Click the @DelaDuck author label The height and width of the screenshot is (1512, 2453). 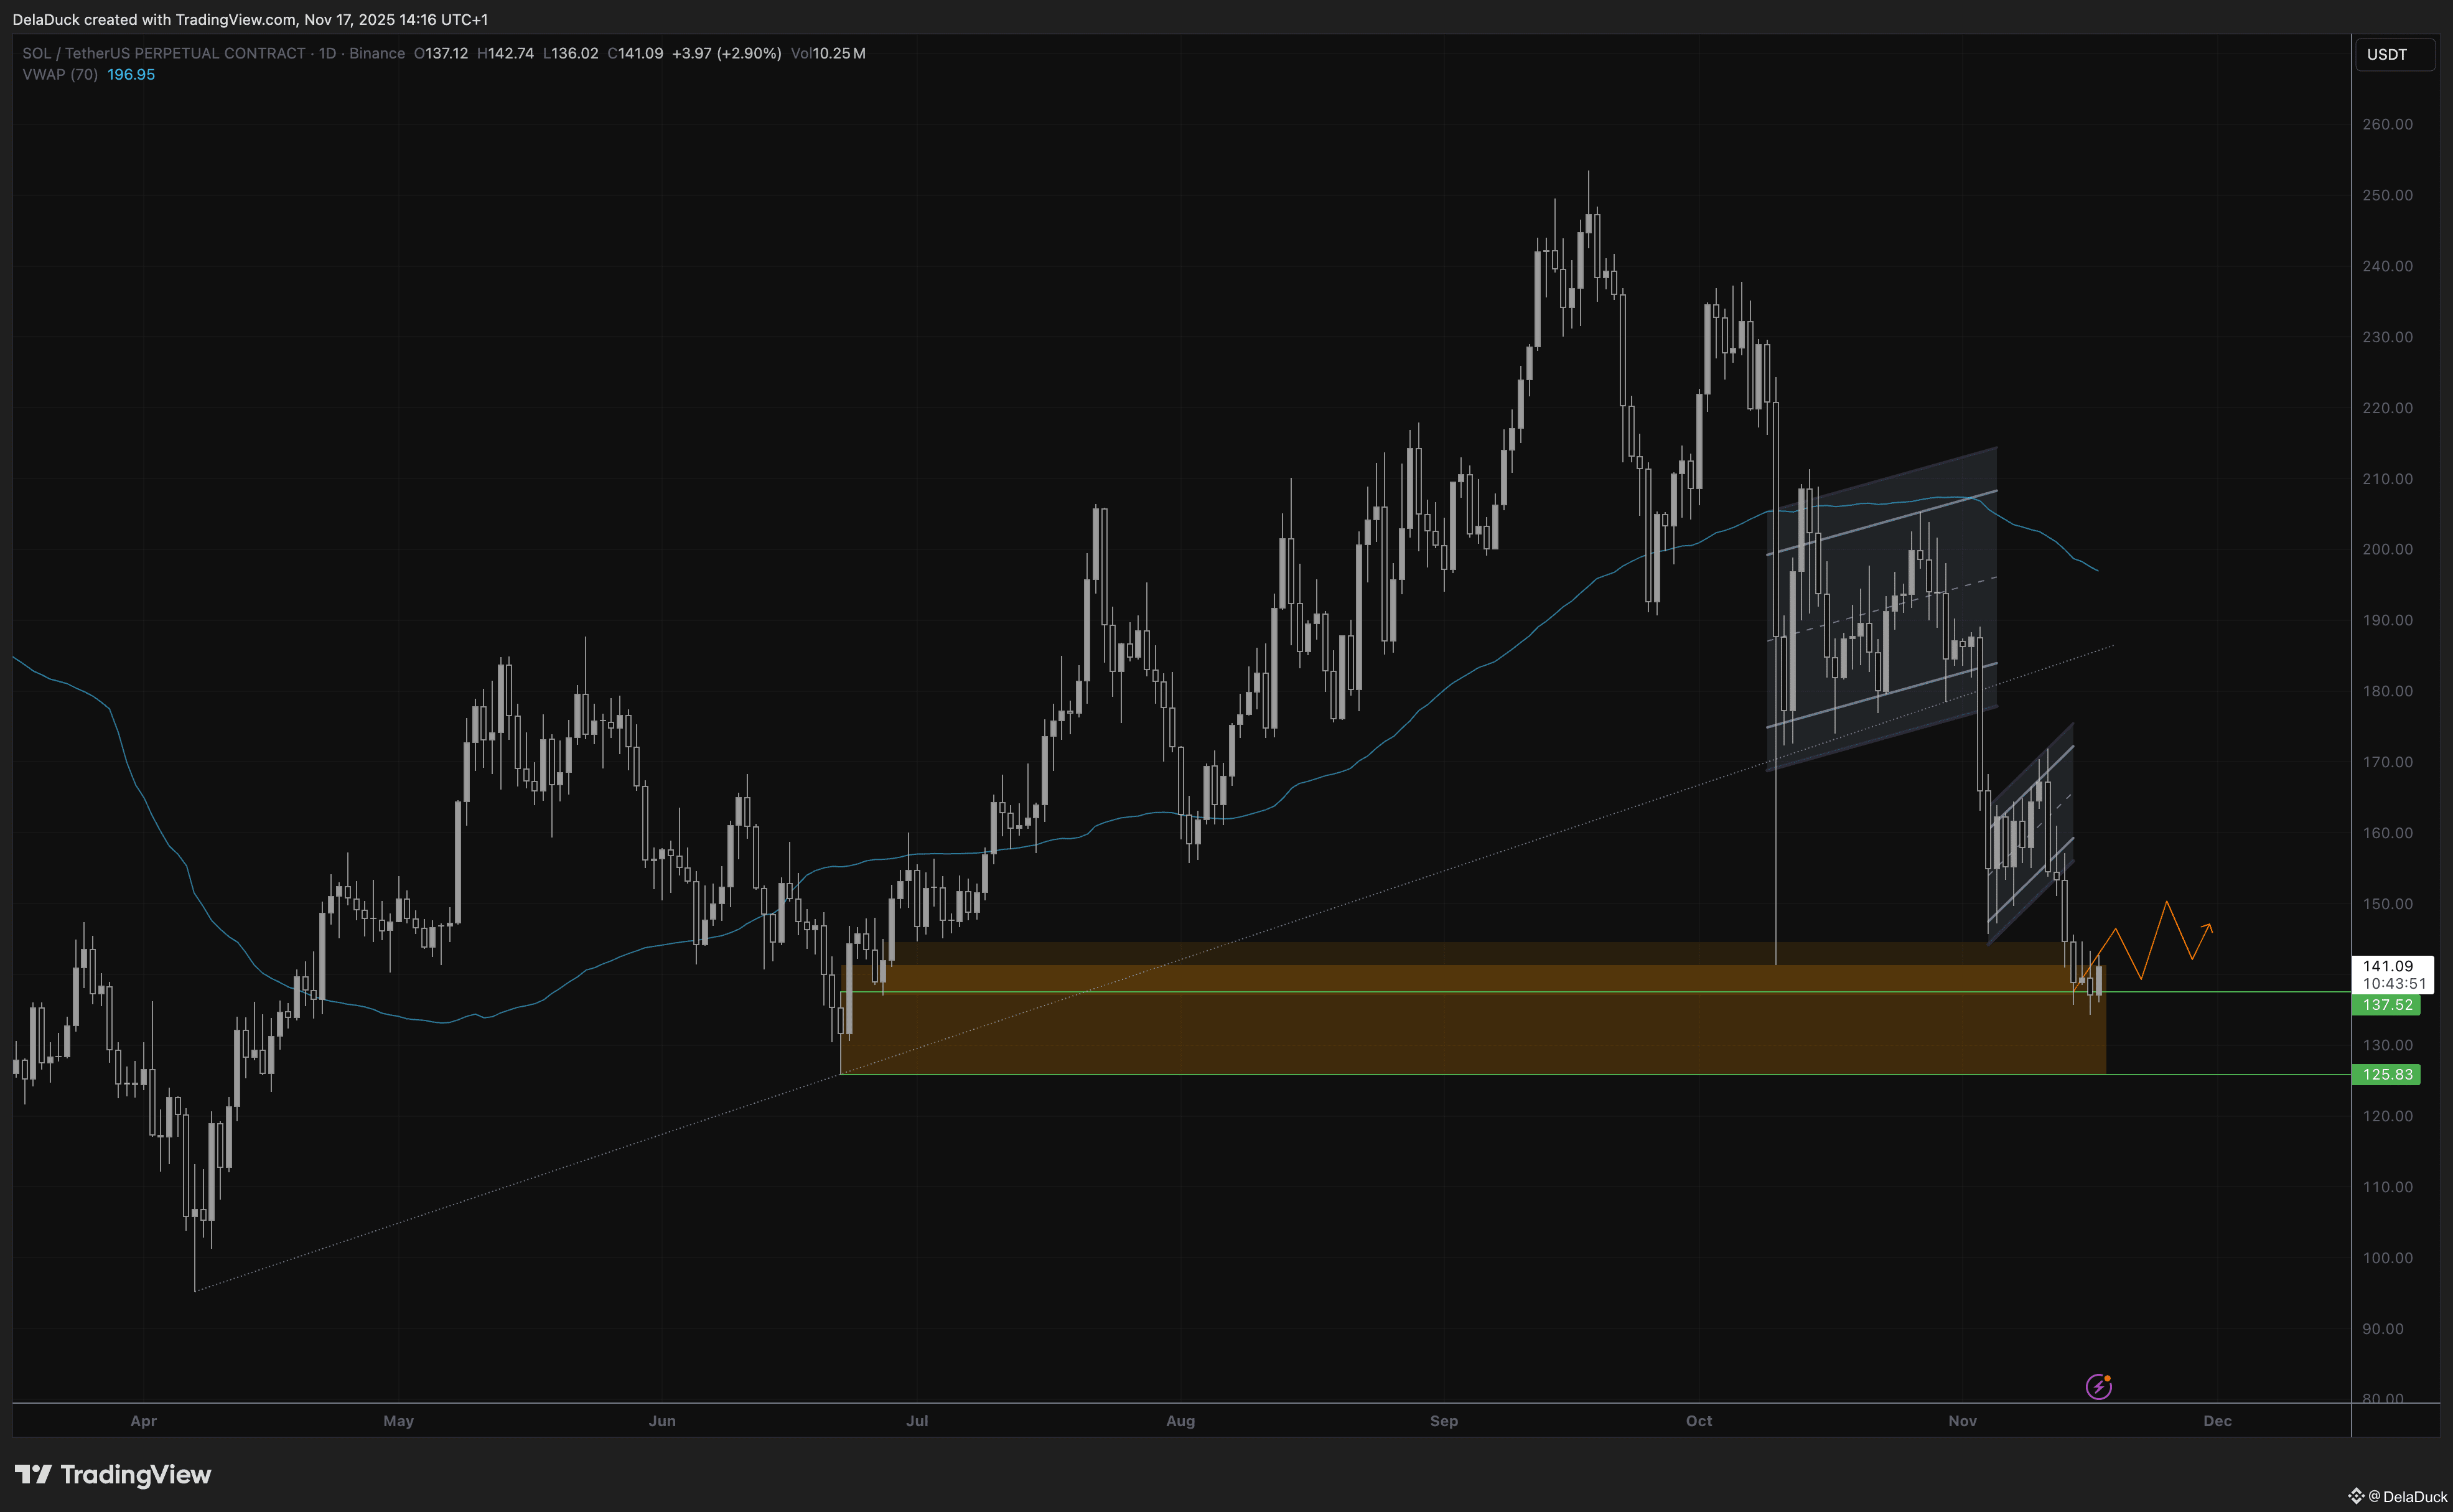pos(2408,1496)
